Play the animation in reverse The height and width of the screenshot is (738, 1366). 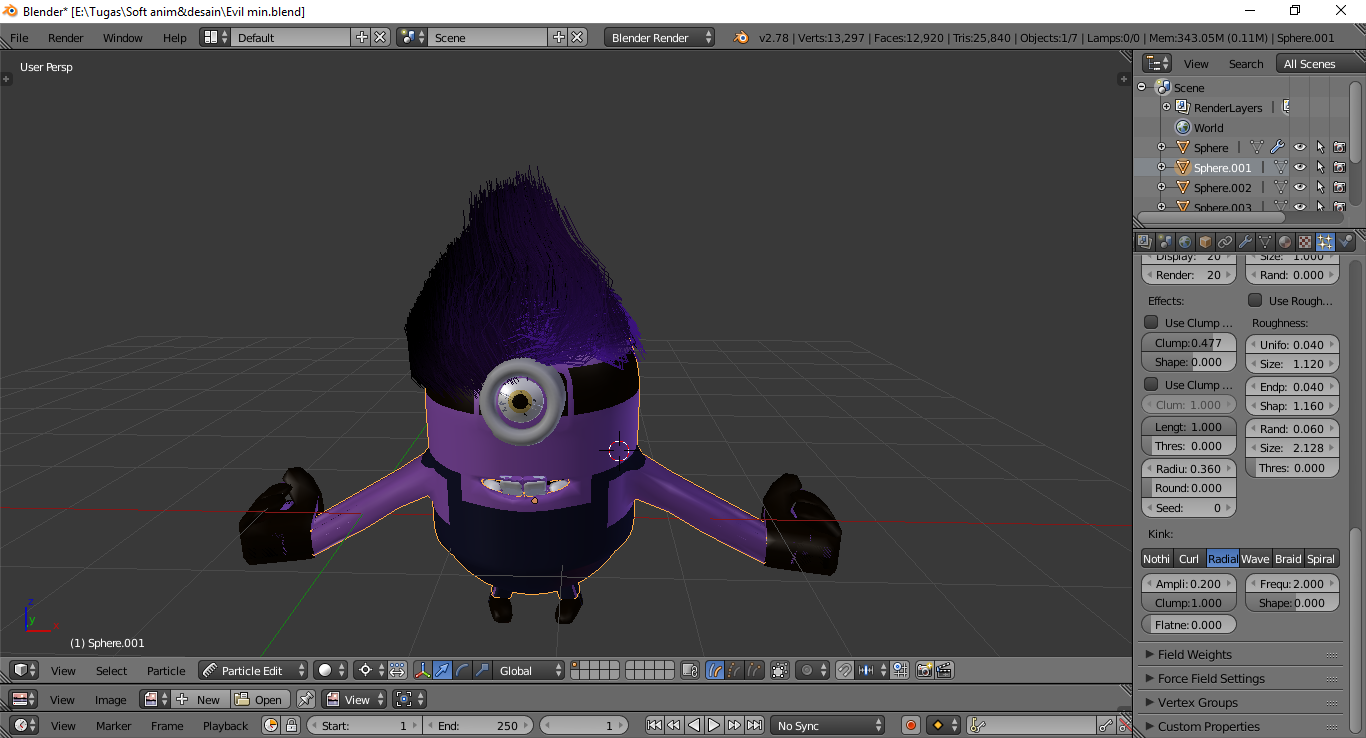[694, 726]
